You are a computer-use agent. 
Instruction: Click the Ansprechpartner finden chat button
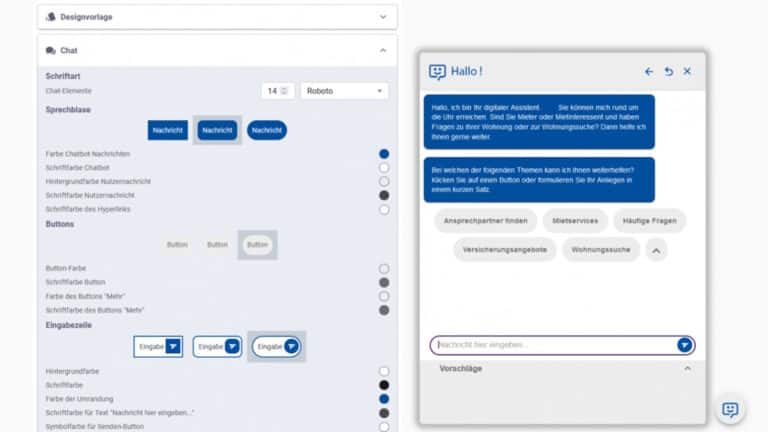485,221
